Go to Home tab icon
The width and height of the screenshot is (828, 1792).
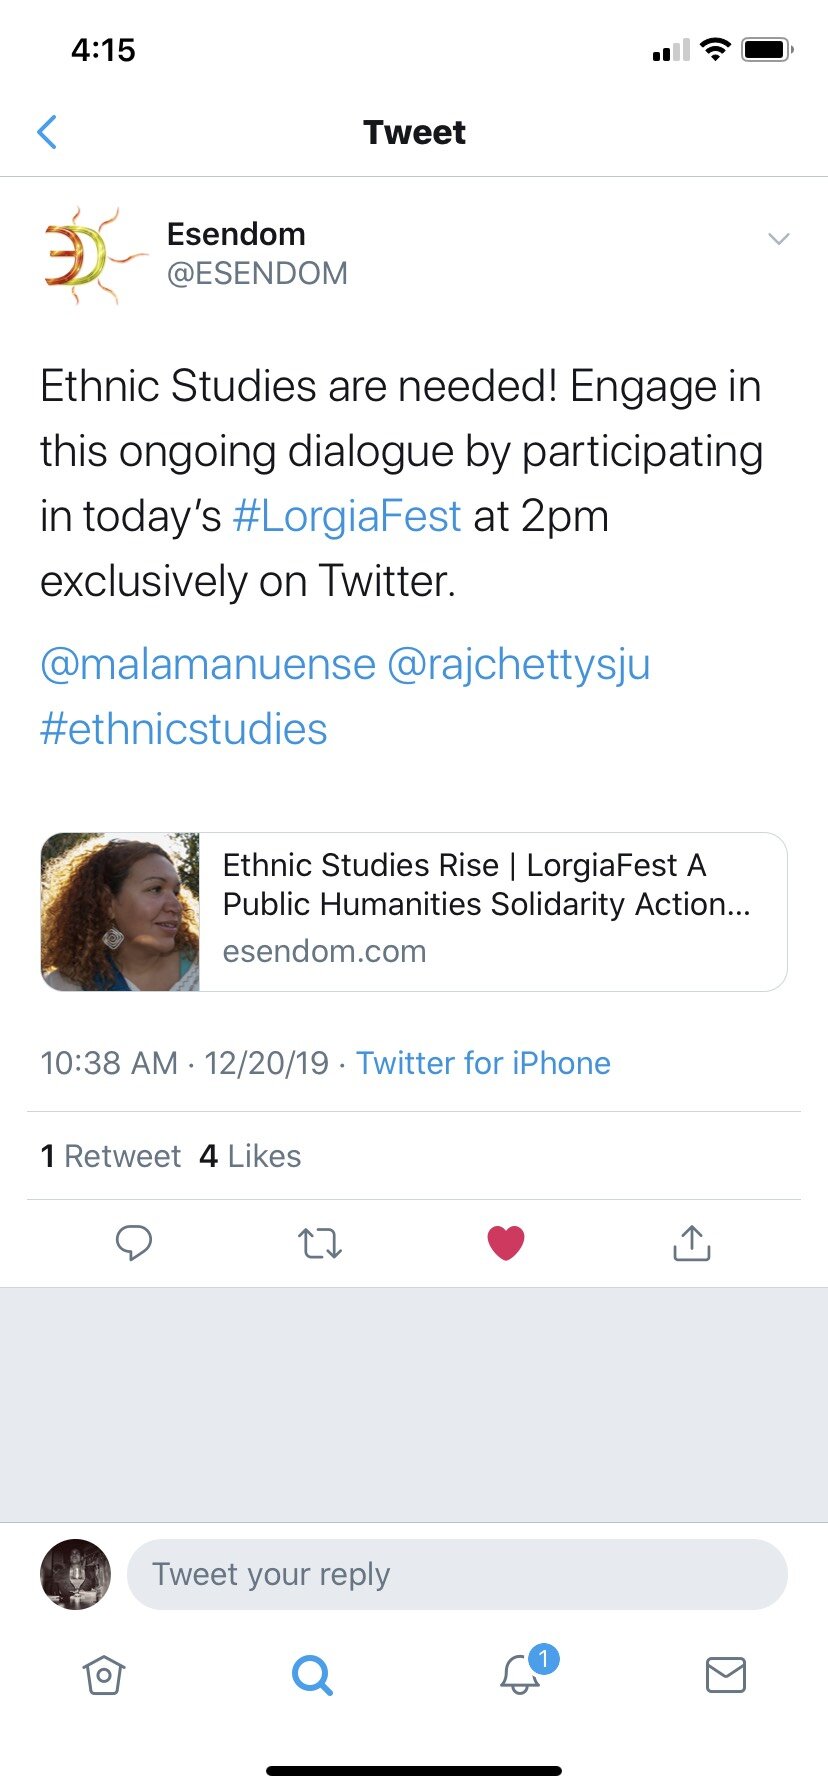click(104, 1675)
